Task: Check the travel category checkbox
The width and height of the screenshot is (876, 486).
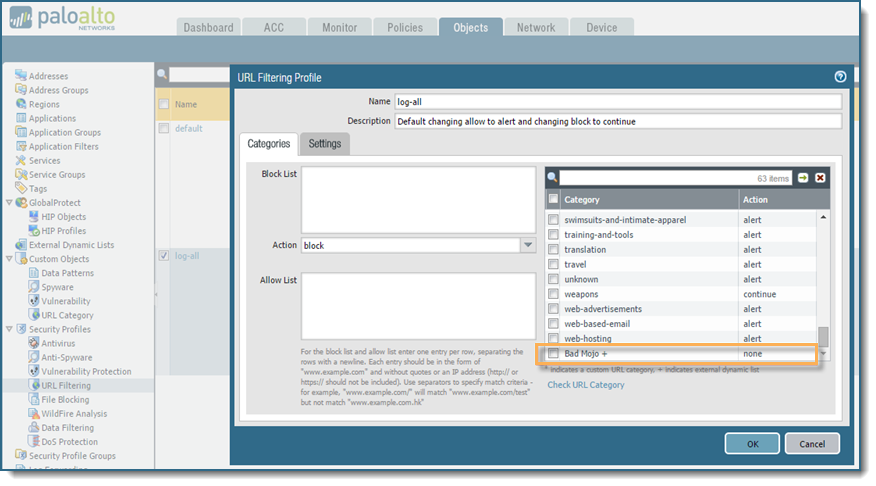Action: click(553, 264)
